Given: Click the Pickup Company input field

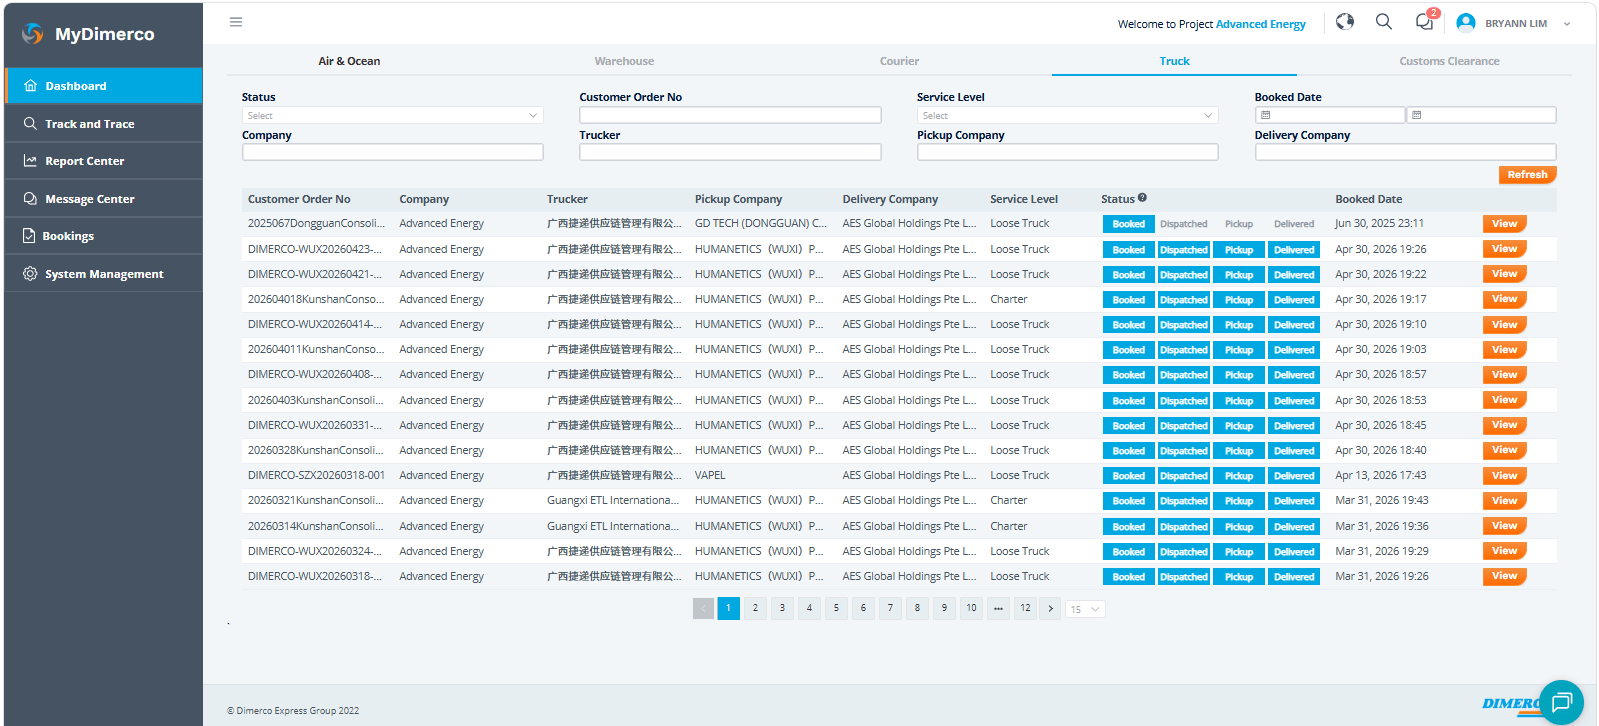Looking at the screenshot, I should click(x=1068, y=152).
